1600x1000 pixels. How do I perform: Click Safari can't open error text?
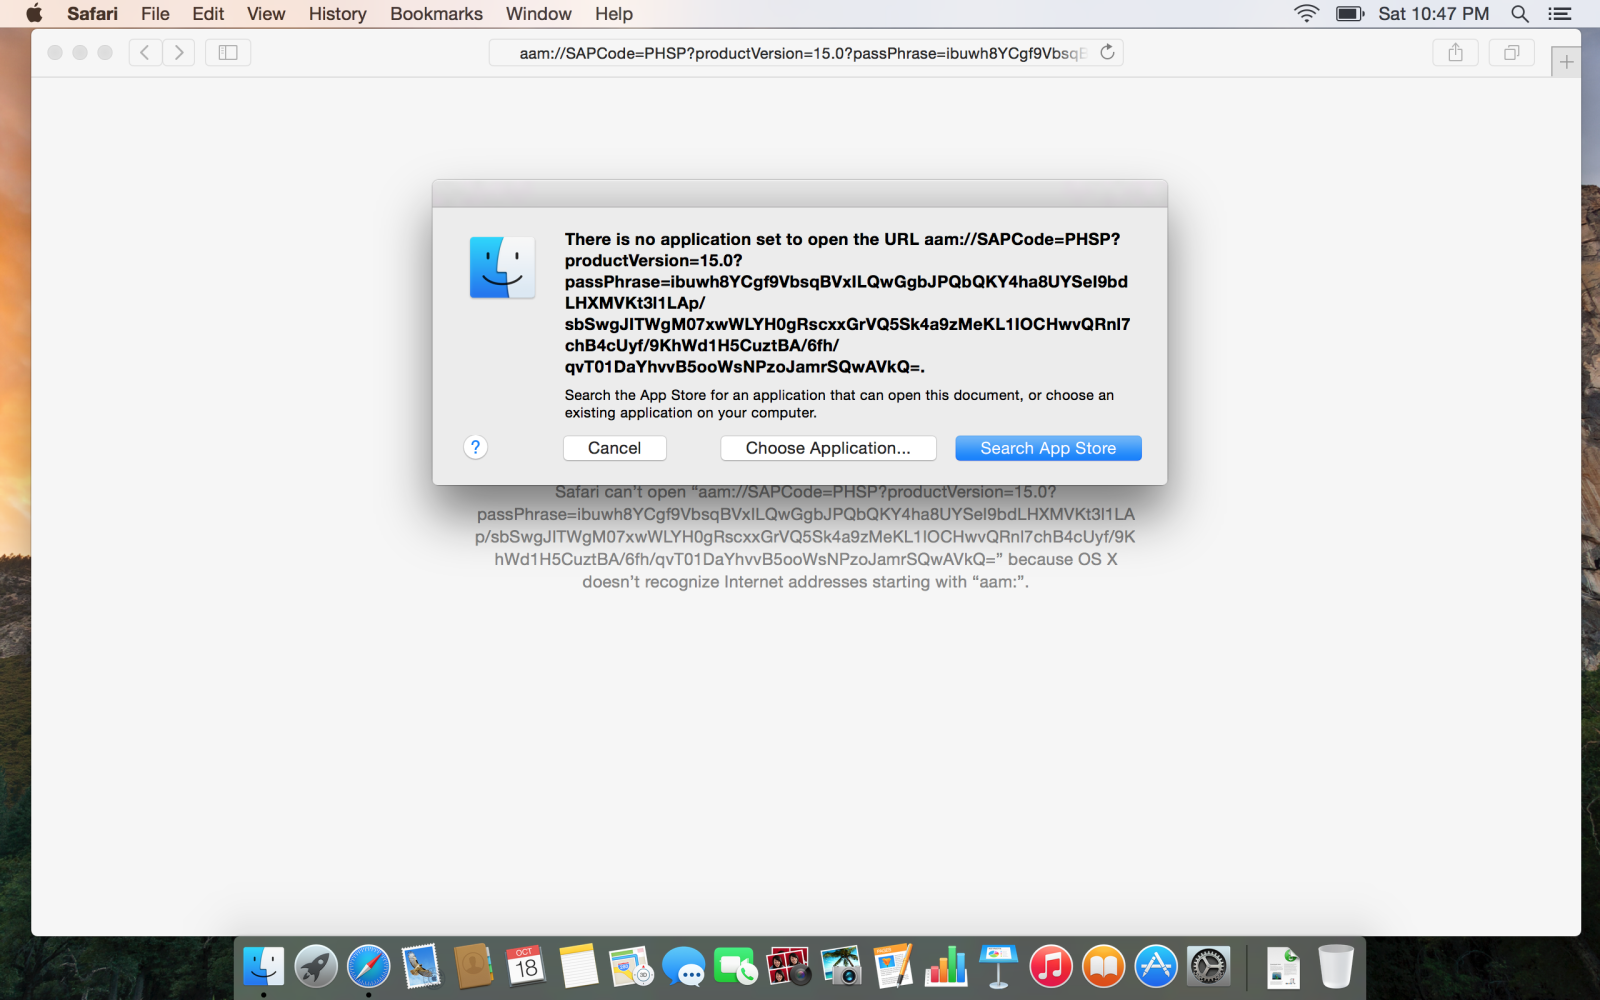point(805,537)
